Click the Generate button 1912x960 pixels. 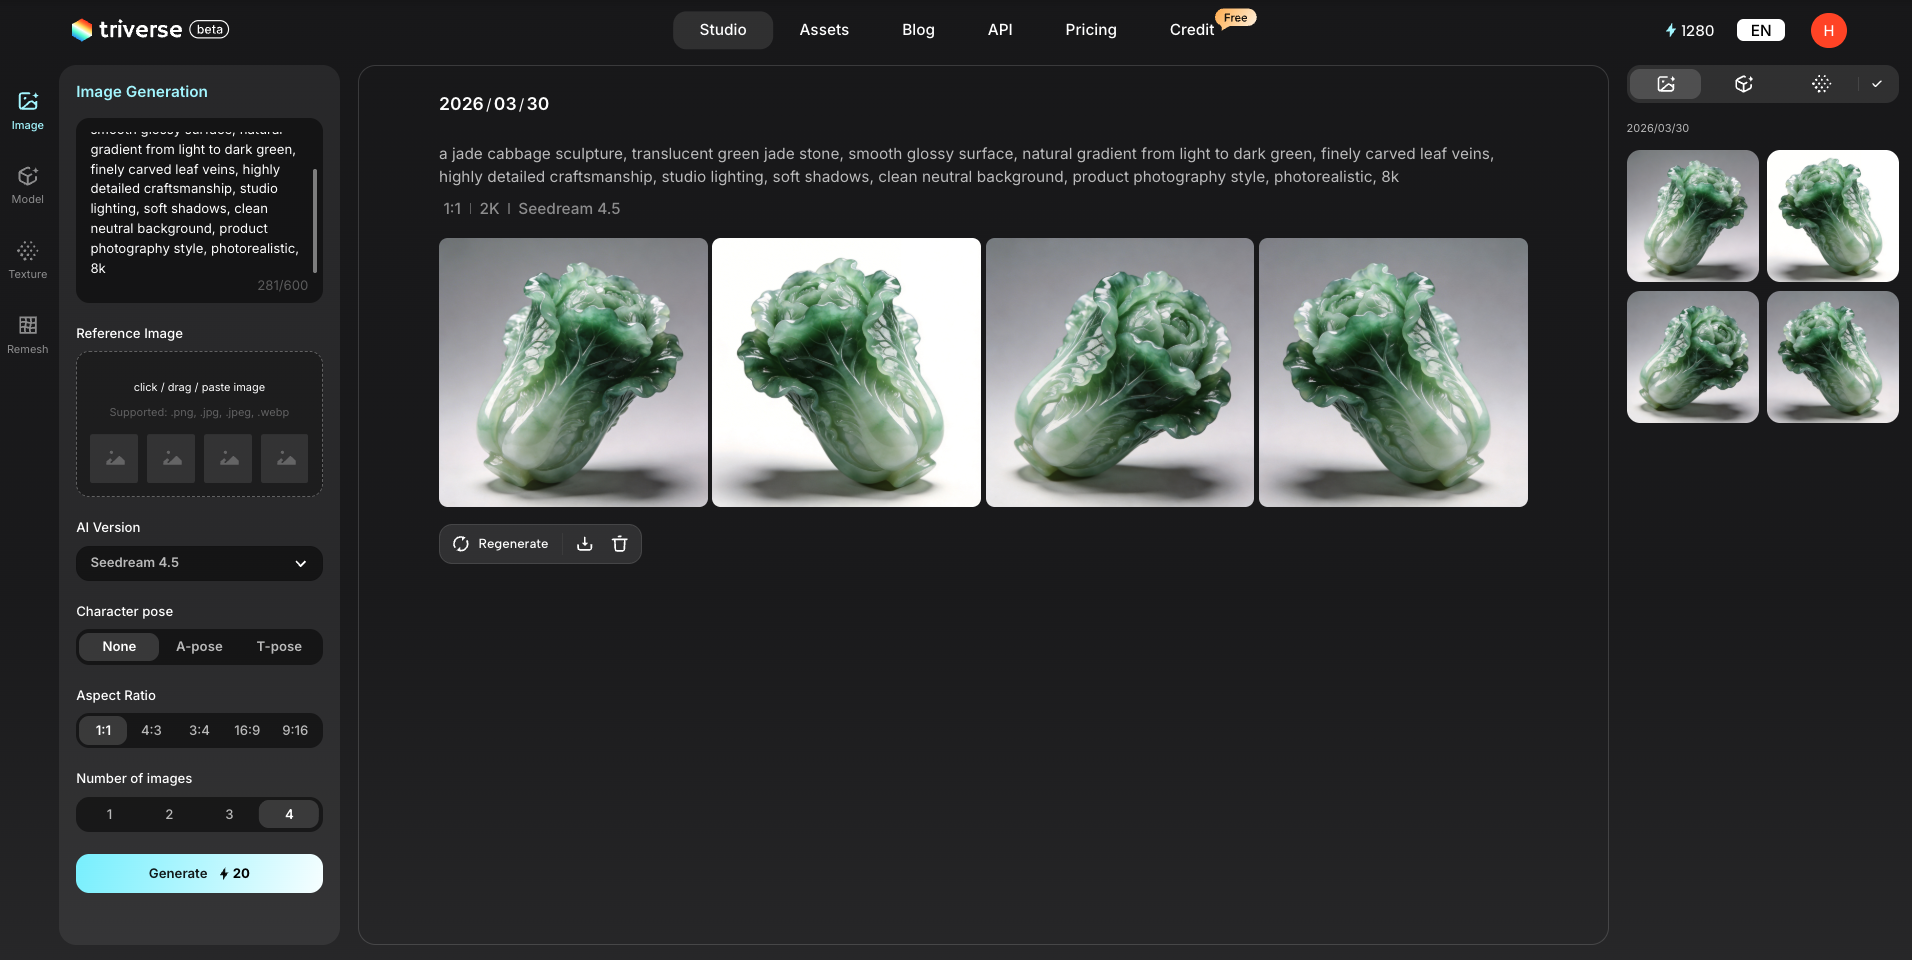point(199,873)
